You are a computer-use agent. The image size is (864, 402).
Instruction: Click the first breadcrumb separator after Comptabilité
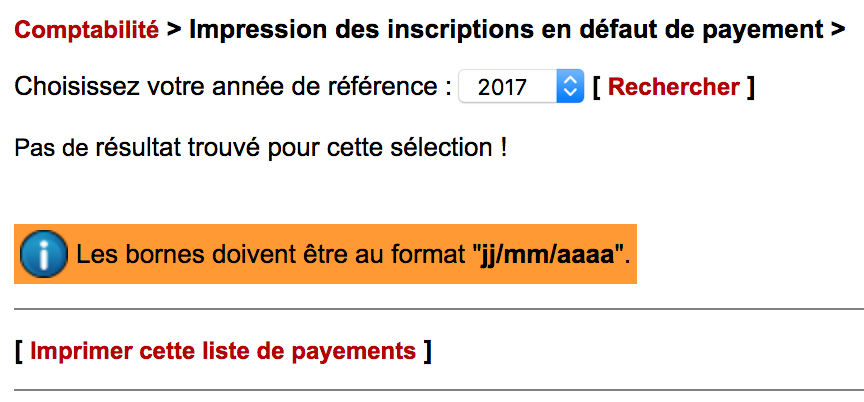[173, 30]
